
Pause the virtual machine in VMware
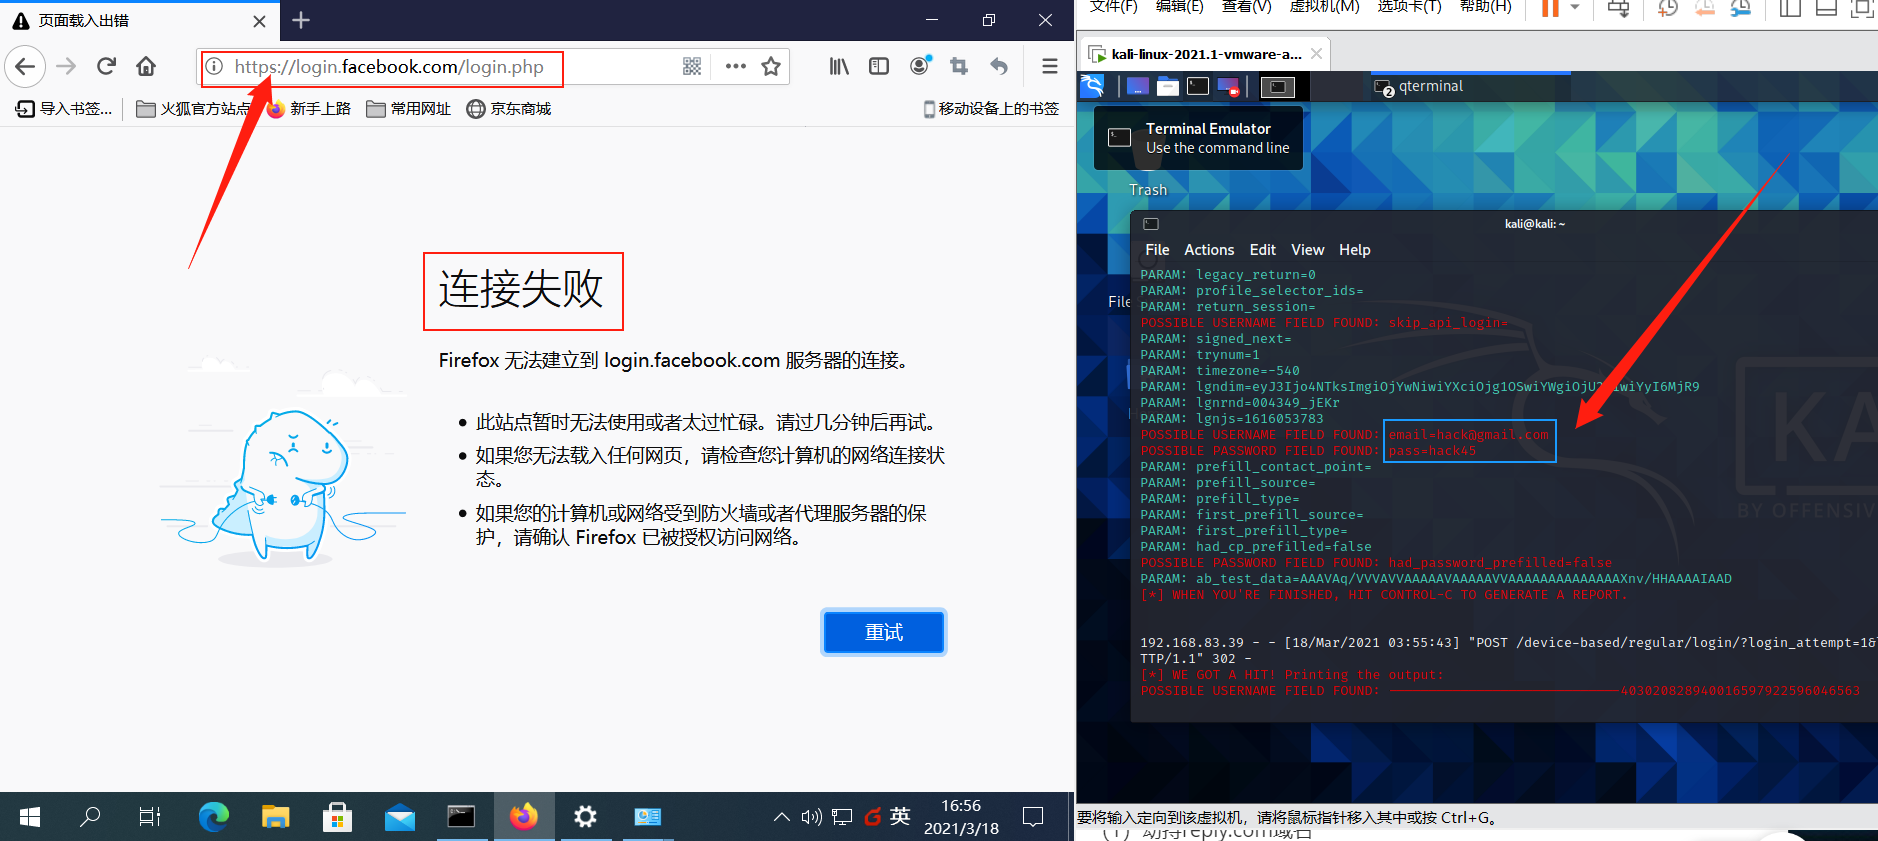[1550, 8]
